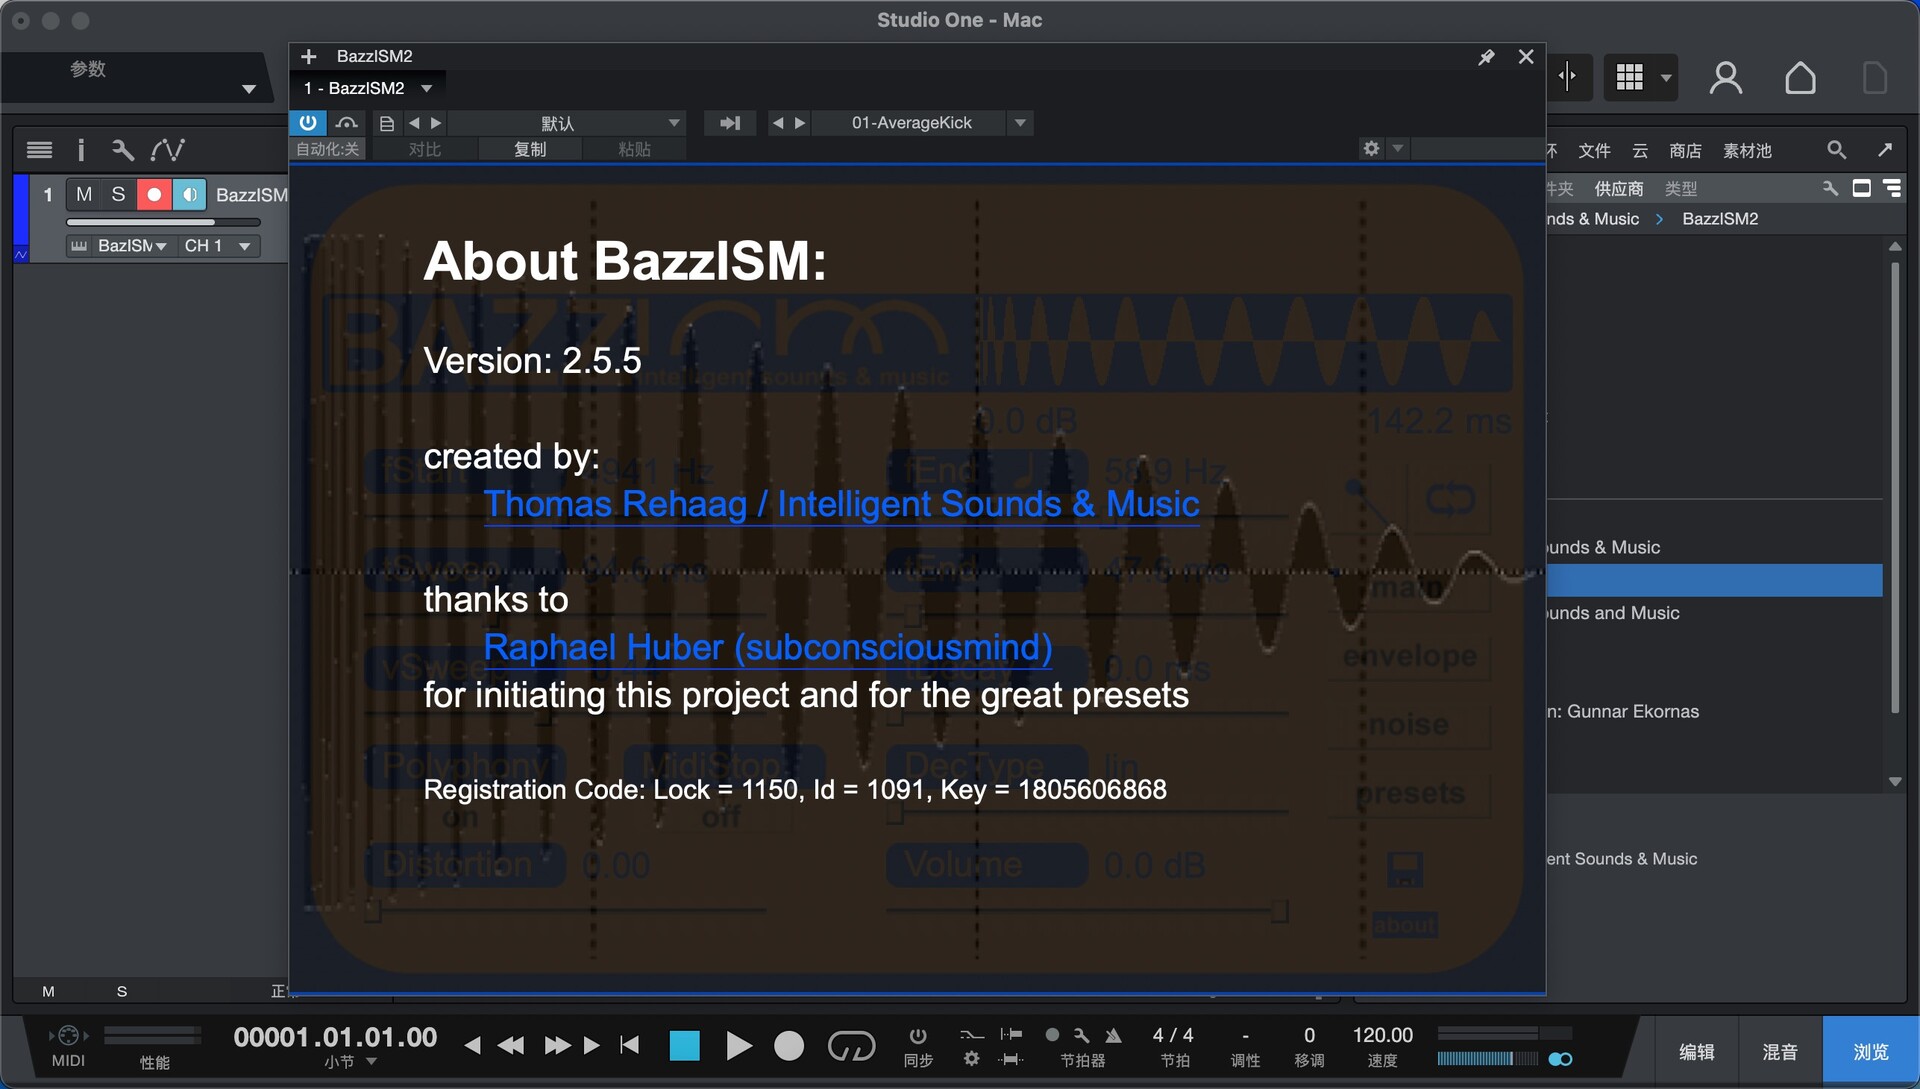
Task: Click the browser search magnifier icon
Action: pos(1836,150)
